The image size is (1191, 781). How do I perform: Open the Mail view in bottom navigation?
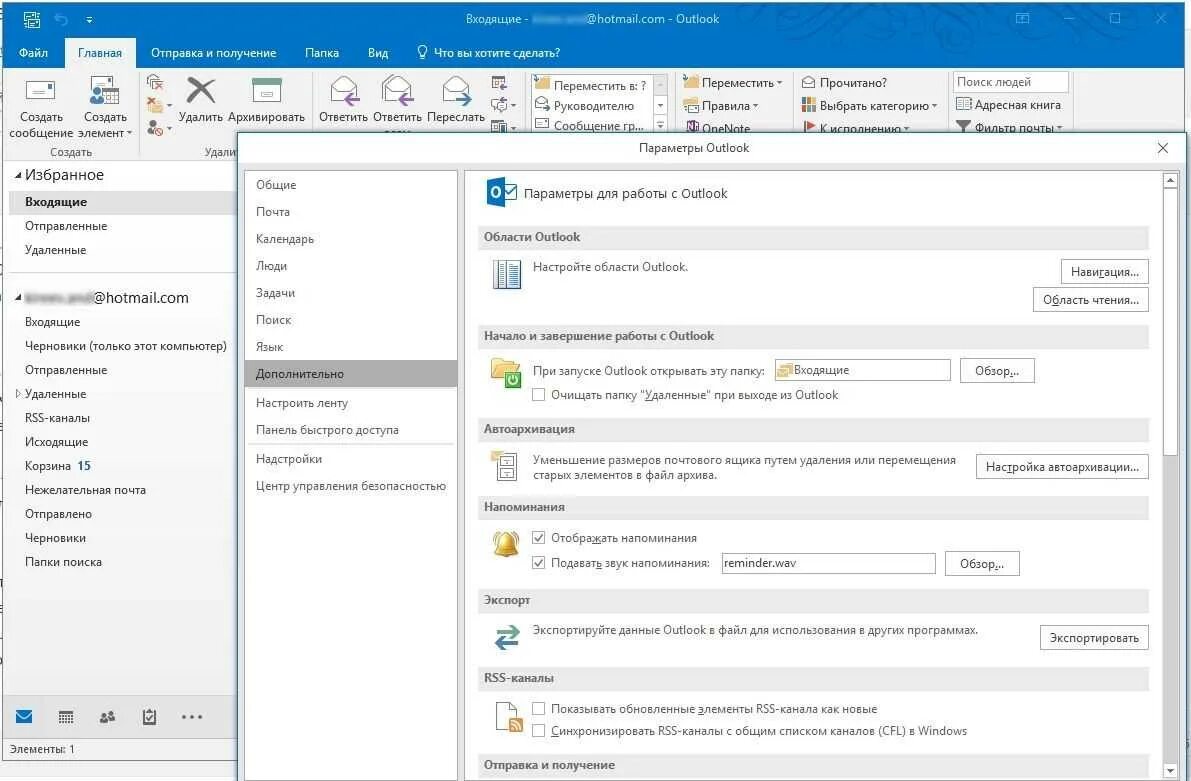coord(24,716)
